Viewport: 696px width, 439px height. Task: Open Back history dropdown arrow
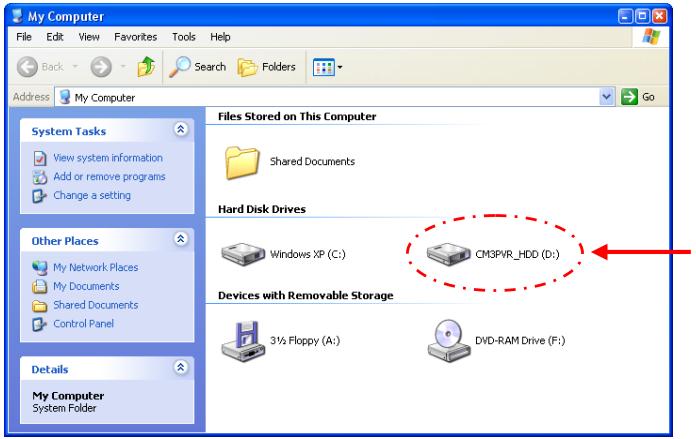point(75,67)
